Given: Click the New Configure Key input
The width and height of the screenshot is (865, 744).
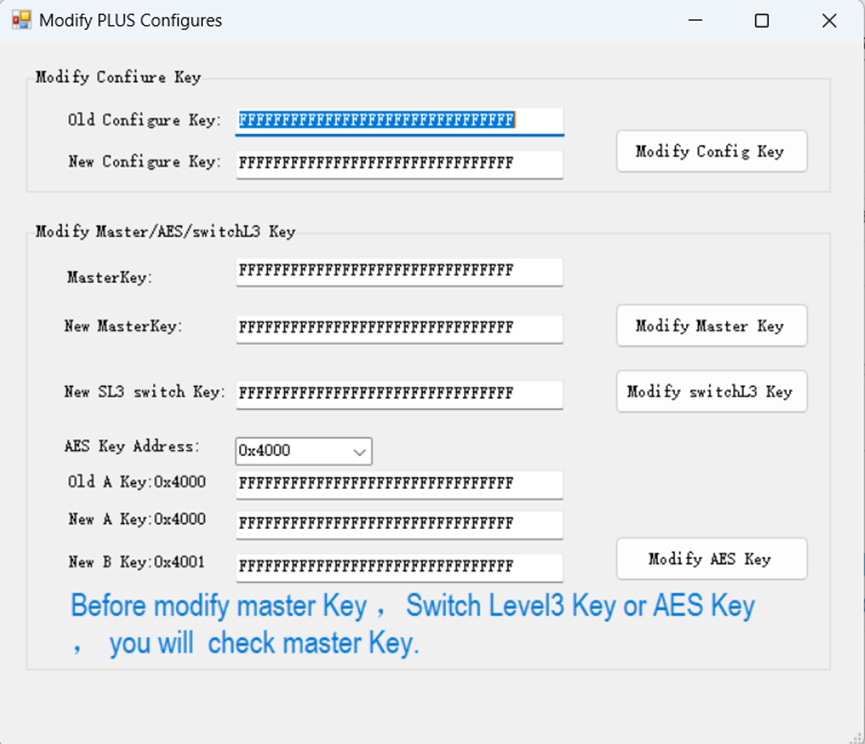Looking at the screenshot, I should coord(399,163).
